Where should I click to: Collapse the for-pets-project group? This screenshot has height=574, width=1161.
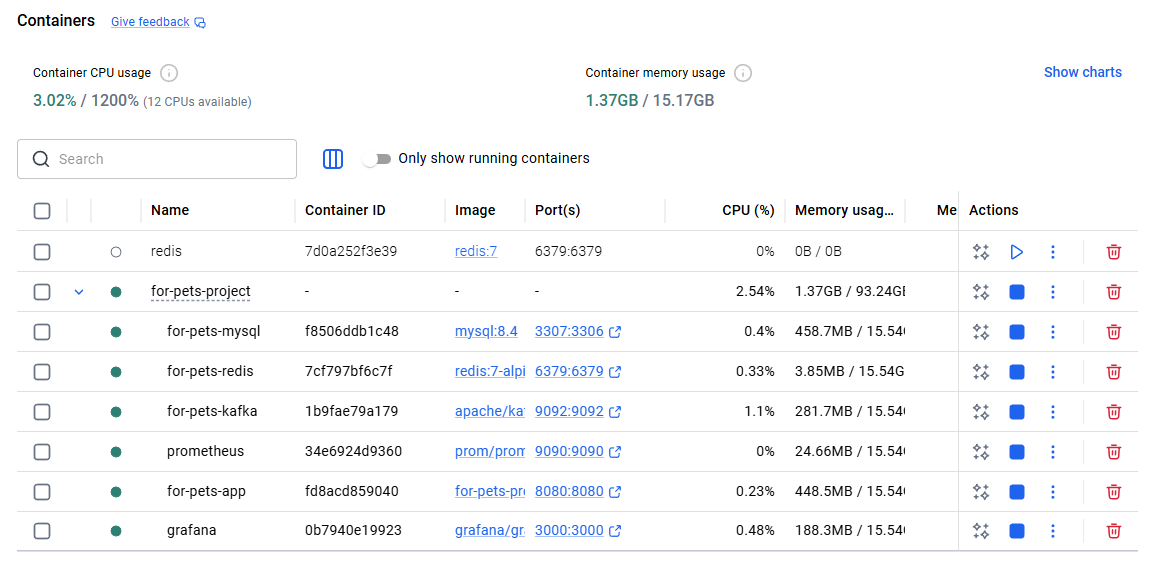point(79,292)
